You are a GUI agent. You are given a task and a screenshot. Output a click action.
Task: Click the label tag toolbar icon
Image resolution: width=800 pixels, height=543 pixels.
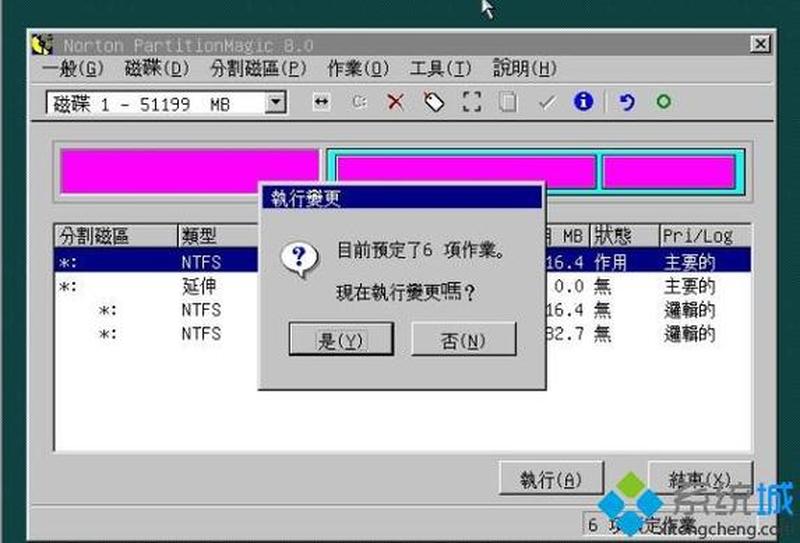434,102
